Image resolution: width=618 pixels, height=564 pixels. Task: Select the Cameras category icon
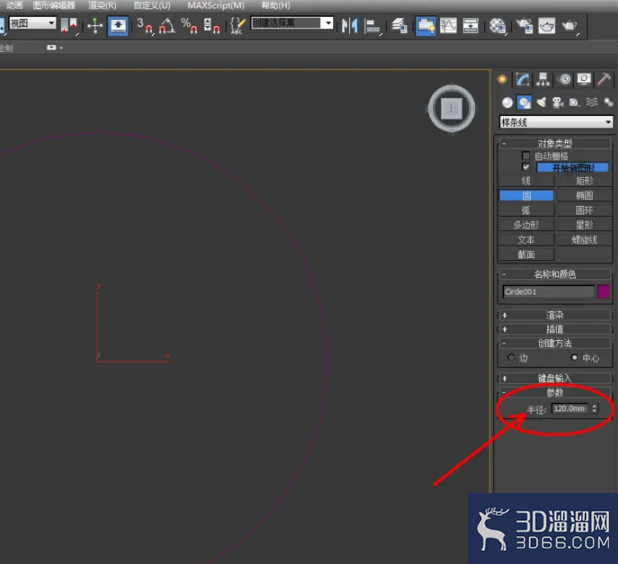click(x=558, y=102)
